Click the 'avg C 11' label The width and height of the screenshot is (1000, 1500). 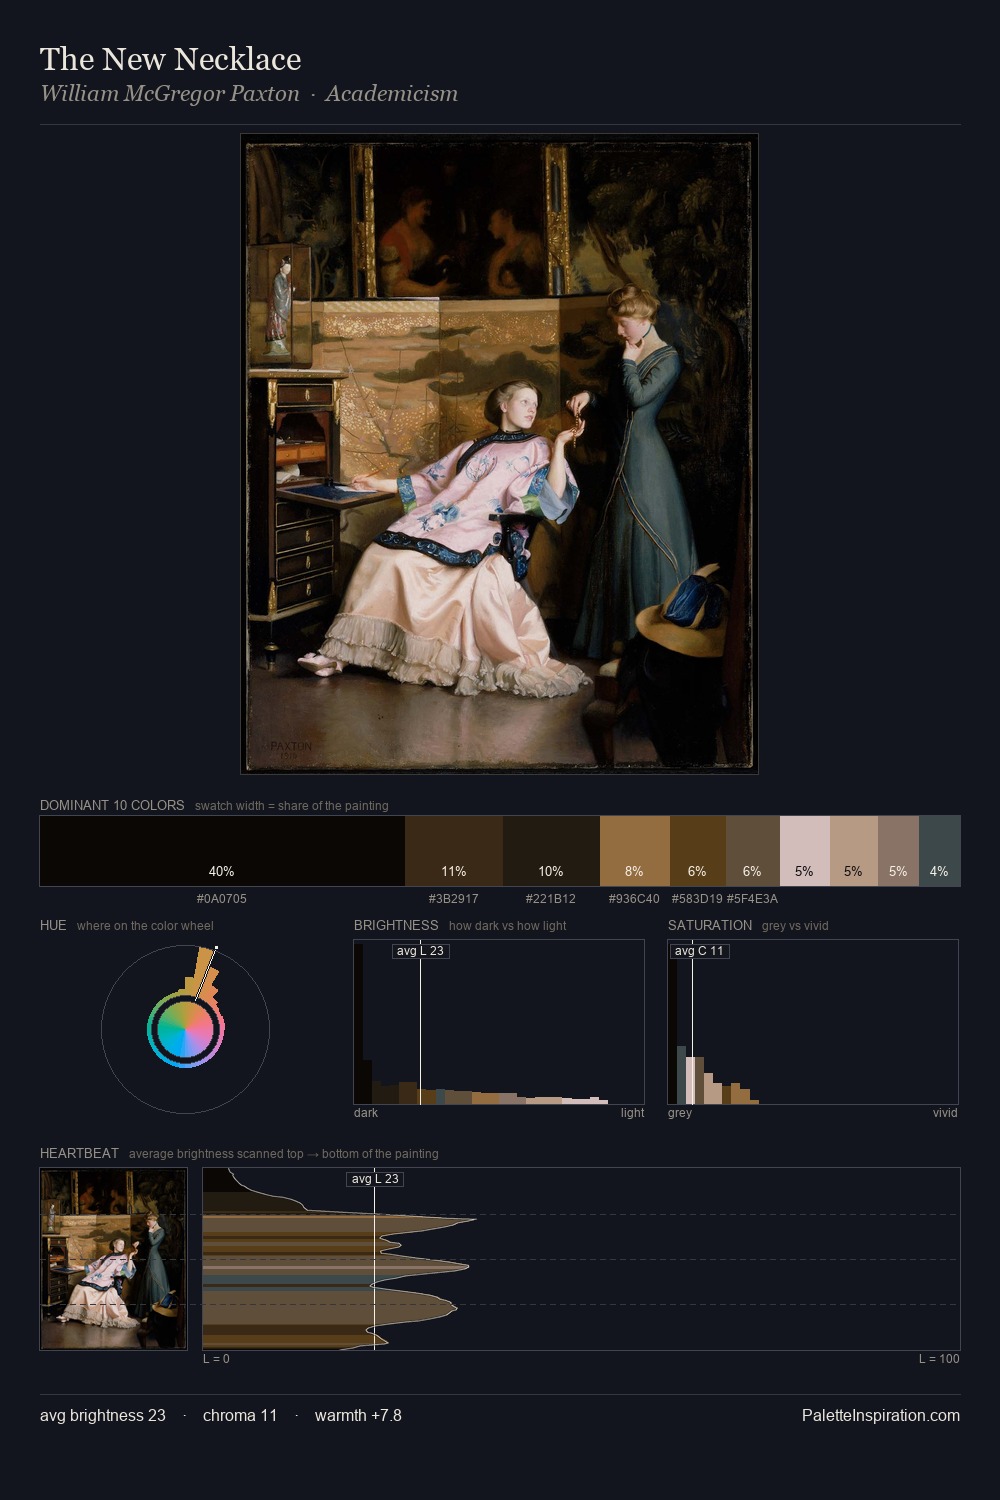click(x=699, y=951)
